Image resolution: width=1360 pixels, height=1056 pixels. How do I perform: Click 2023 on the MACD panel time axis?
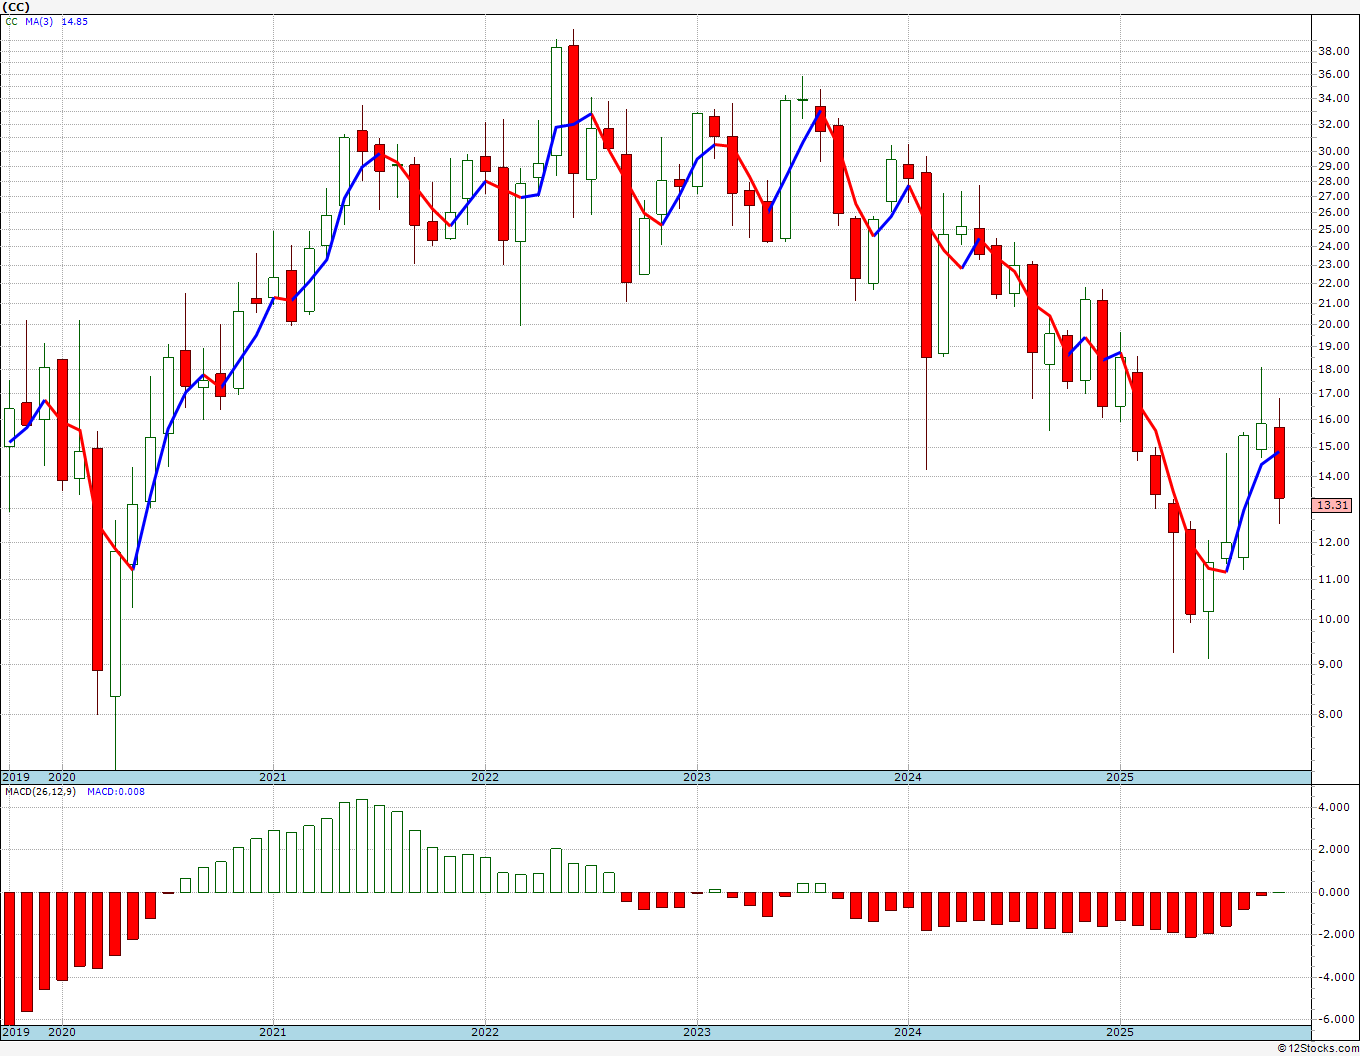(x=697, y=1032)
